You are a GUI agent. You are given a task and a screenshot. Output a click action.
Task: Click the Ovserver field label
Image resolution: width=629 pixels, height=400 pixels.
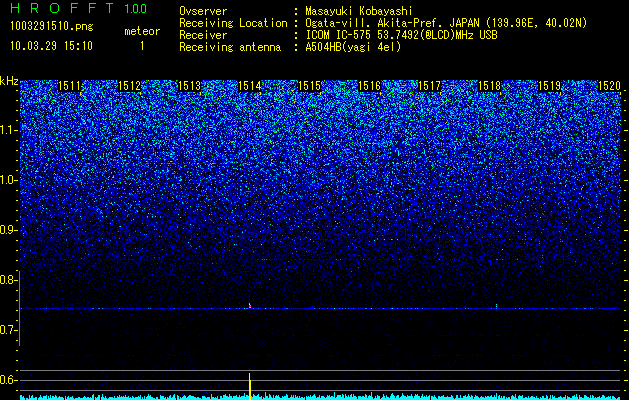[203, 11]
